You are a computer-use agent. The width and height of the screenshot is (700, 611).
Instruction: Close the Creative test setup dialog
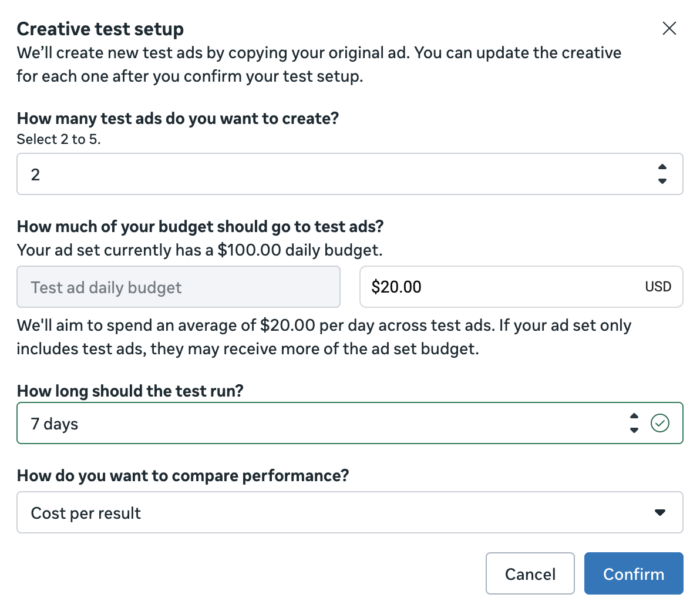[669, 28]
